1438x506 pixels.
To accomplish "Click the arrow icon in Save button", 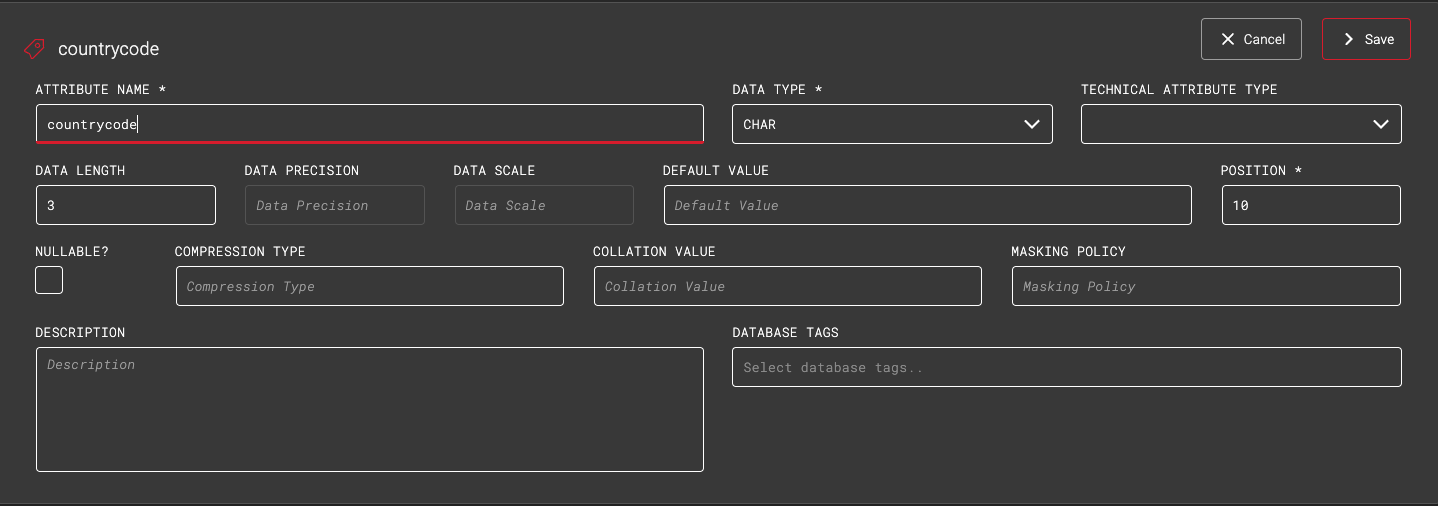I will tap(1348, 39).
